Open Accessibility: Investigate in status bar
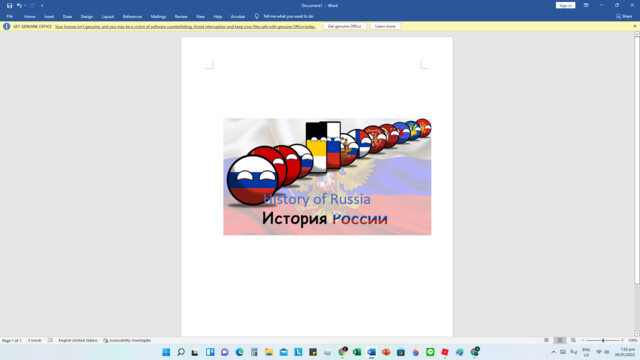This screenshot has height=360, width=640. tap(127, 340)
